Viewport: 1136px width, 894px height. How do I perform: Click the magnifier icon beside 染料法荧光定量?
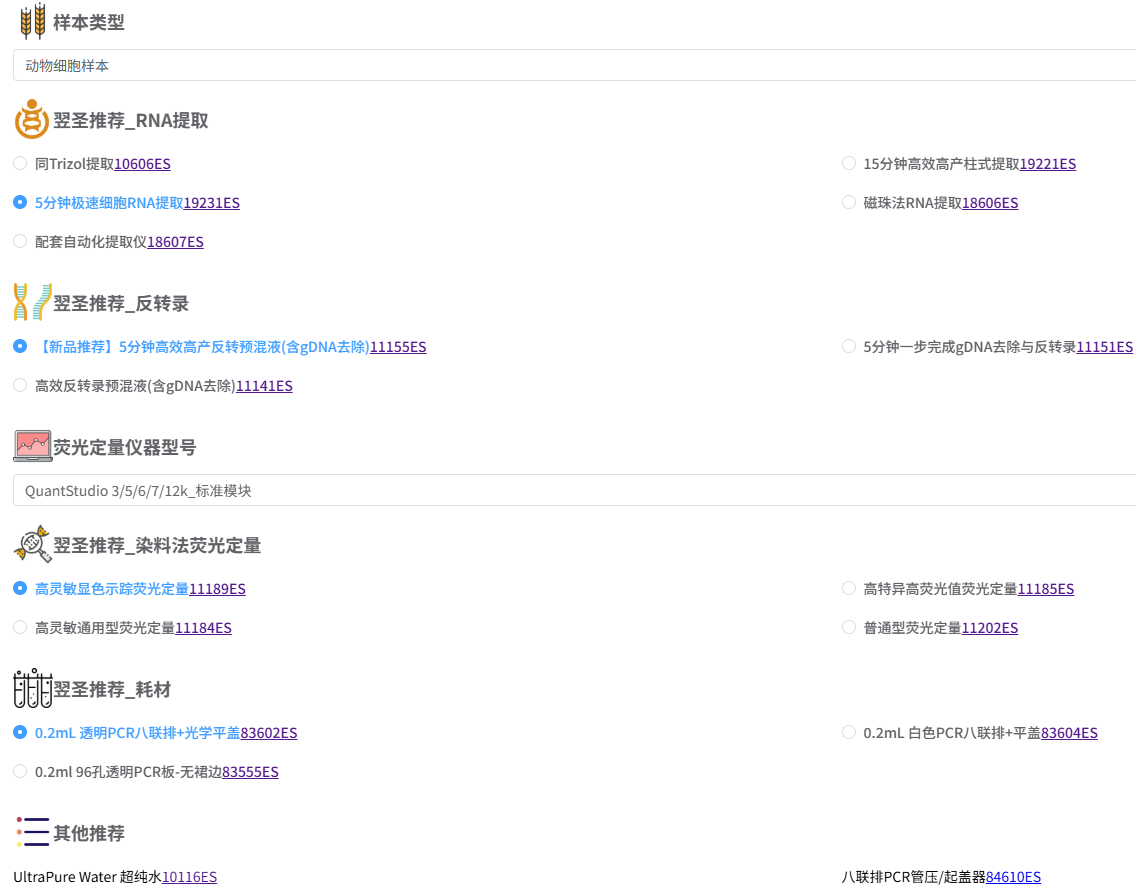[32, 544]
